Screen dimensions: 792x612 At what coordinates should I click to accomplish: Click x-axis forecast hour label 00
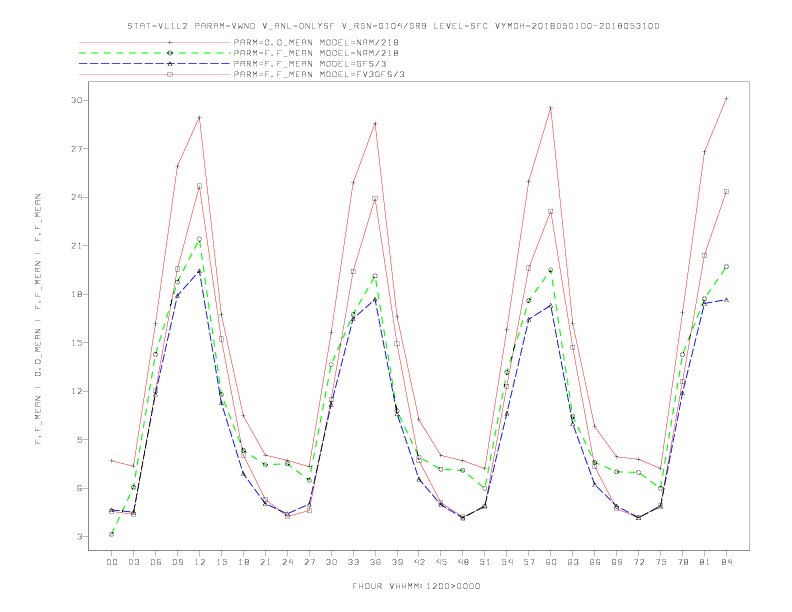click(x=112, y=562)
